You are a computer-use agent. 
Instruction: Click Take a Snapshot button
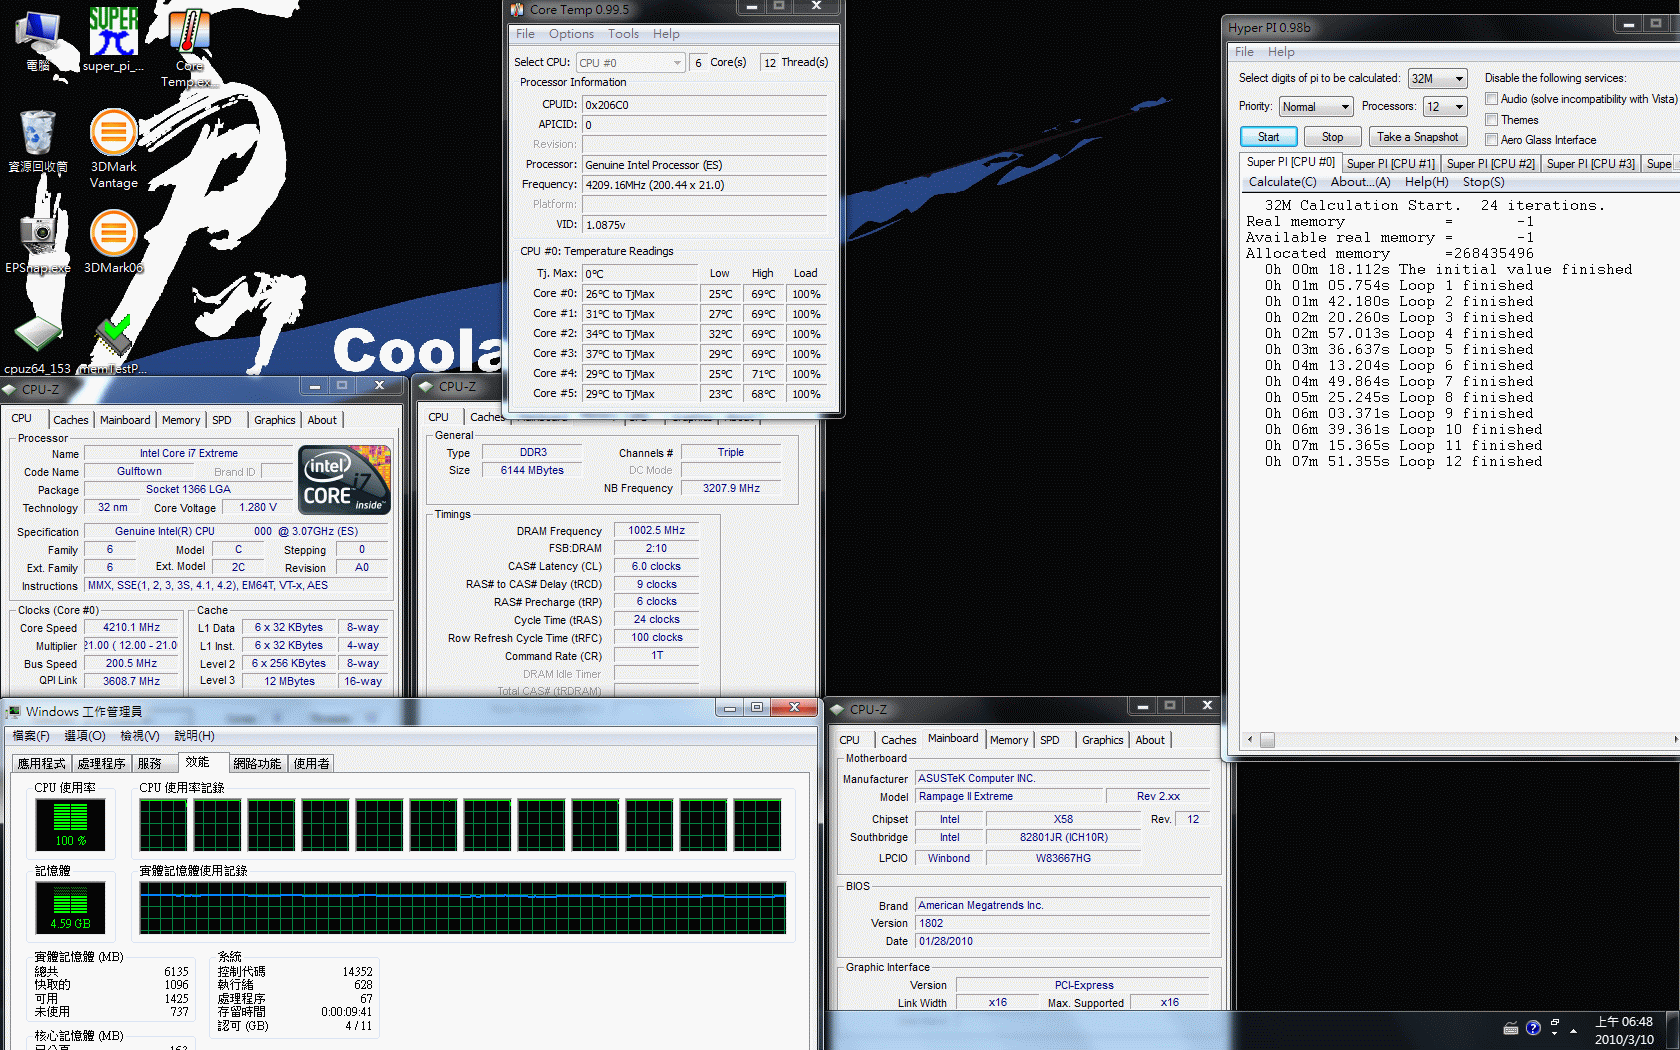pos(1417,136)
